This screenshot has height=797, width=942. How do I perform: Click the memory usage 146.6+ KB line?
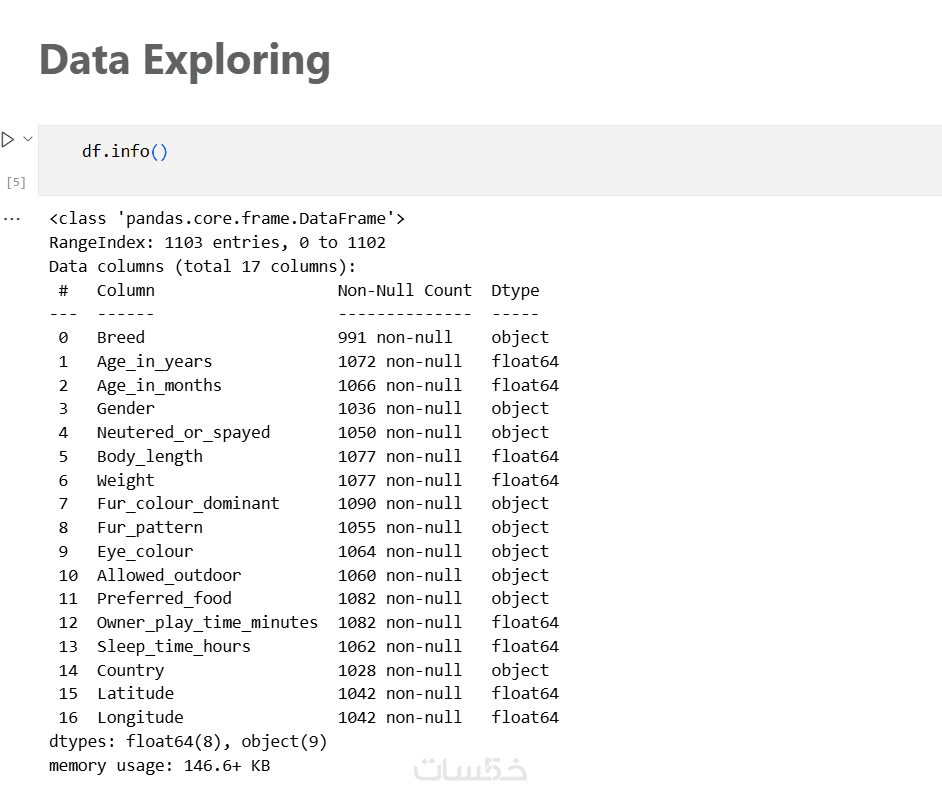pyautogui.click(x=159, y=765)
